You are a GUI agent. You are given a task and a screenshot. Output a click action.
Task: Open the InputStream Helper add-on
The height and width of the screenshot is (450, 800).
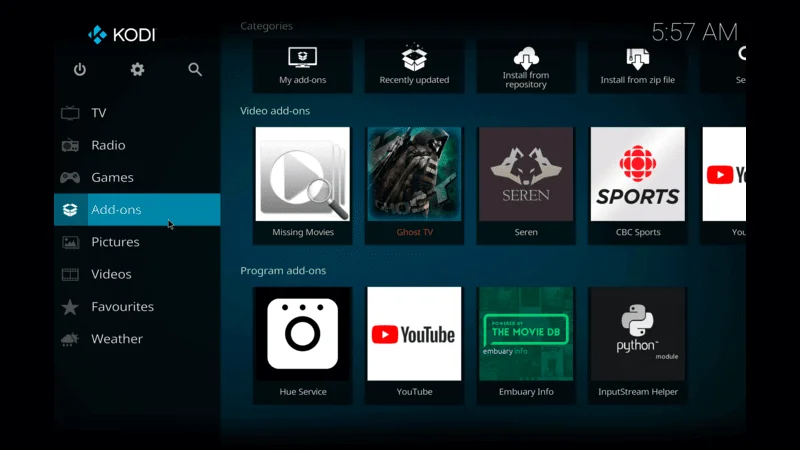tap(638, 345)
